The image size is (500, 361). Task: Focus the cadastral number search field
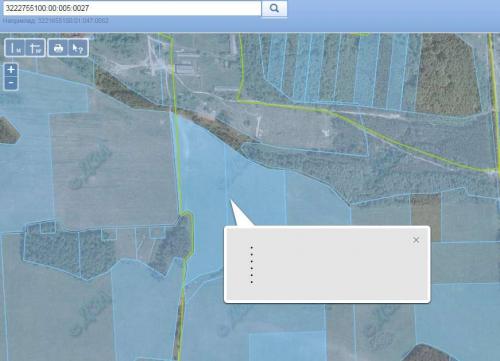pyautogui.click(x=132, y=8)
